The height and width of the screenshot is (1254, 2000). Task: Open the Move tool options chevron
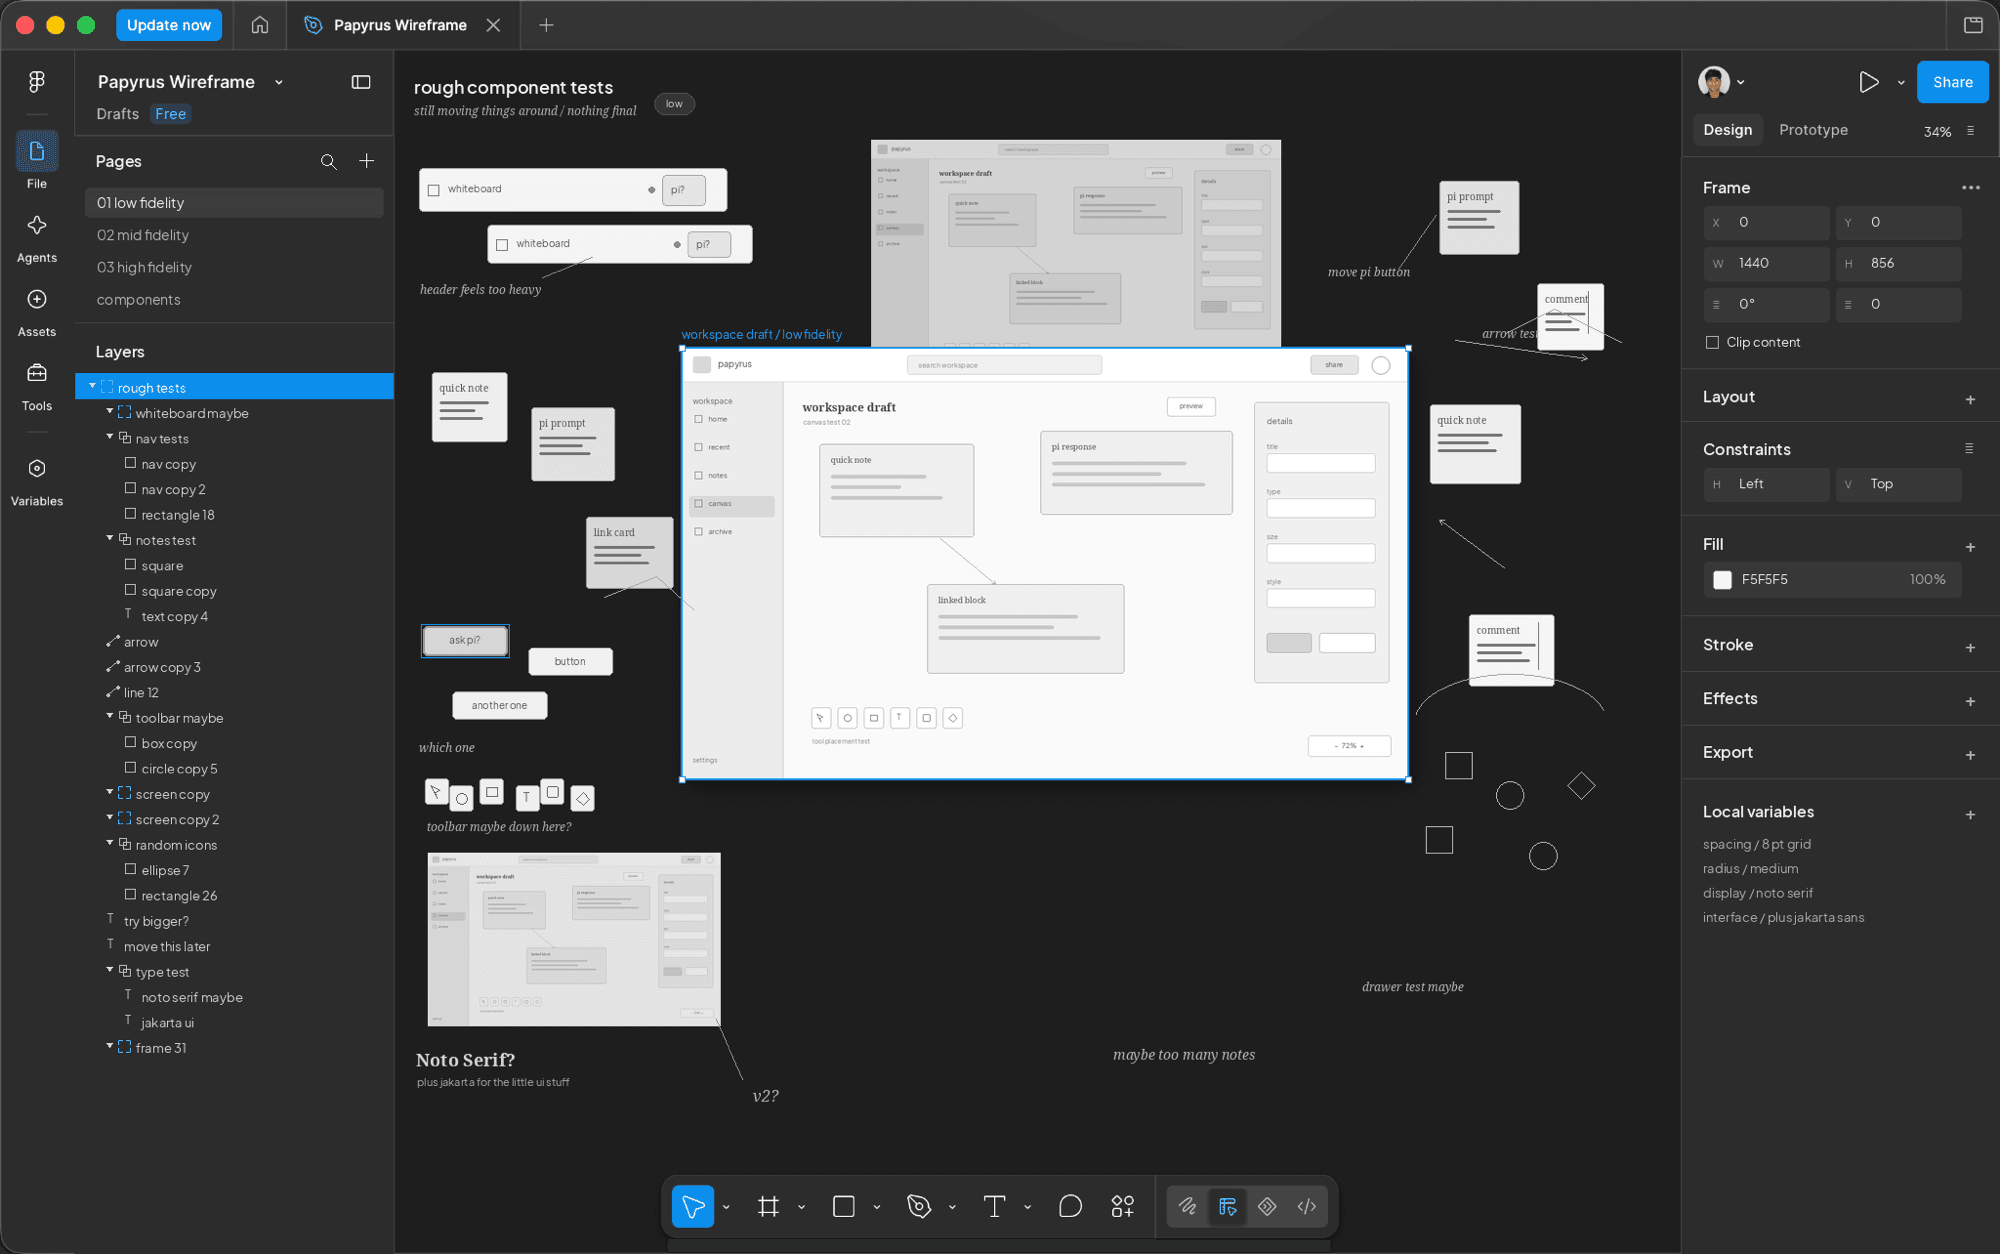[x=726, y=1208]
